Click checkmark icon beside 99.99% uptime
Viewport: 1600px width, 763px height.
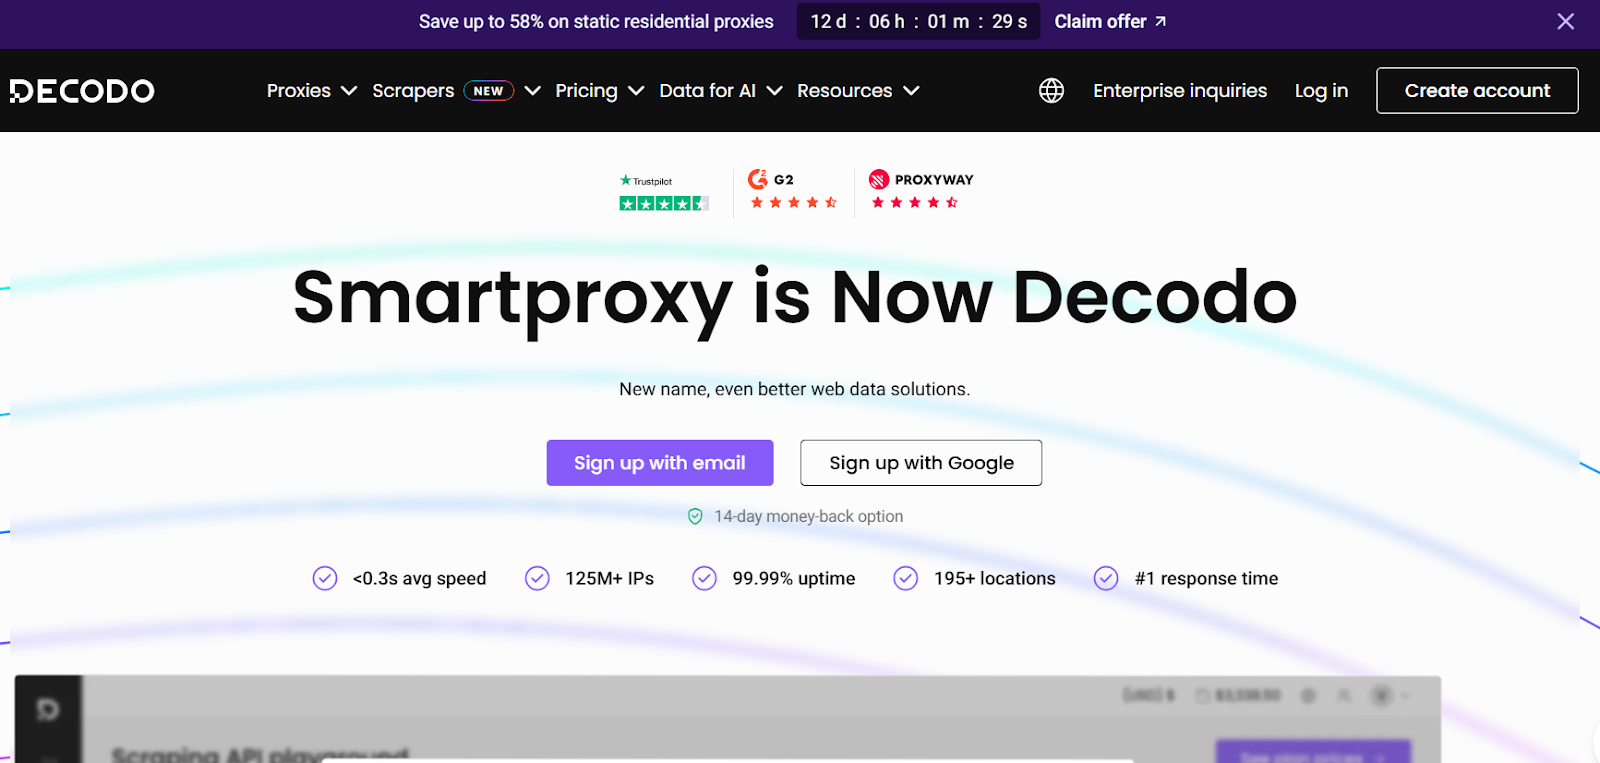[704, 578]
